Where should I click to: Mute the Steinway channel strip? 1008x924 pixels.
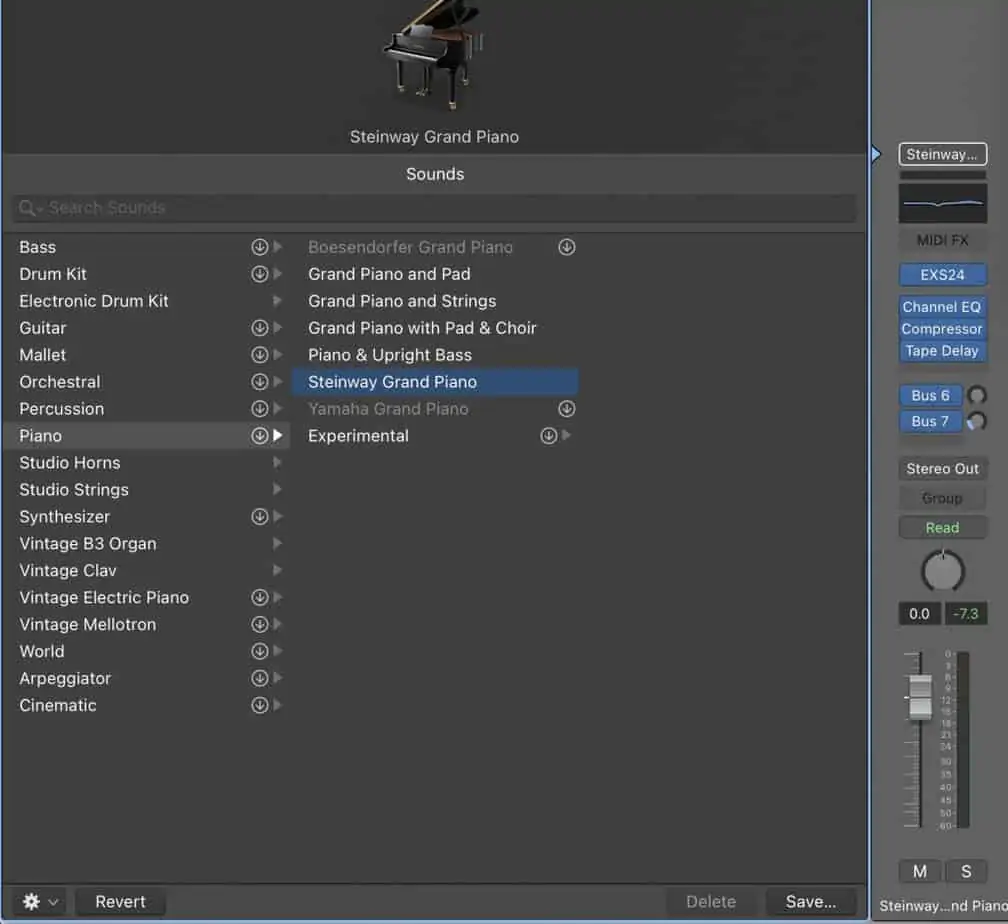tap(920, 871)
